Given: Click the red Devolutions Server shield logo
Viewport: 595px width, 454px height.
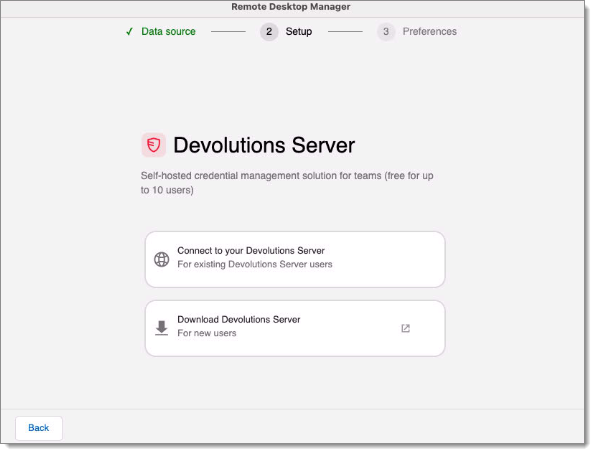Looking at the screenshot, I should click(154, 145).
